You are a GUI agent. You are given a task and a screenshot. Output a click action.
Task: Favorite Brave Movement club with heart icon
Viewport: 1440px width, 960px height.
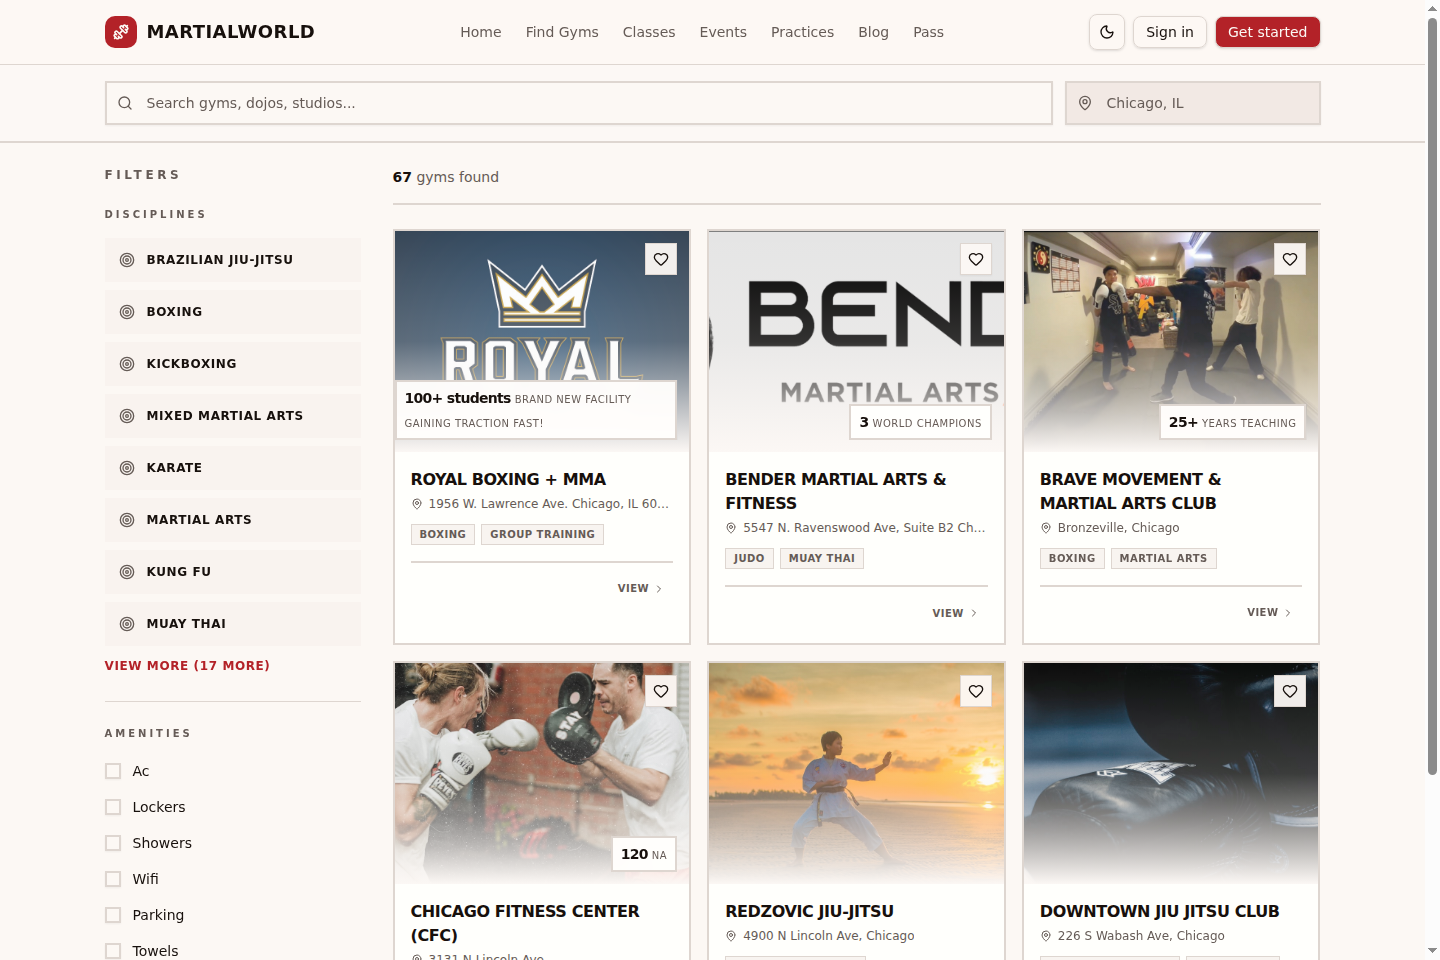[1290, 259]
